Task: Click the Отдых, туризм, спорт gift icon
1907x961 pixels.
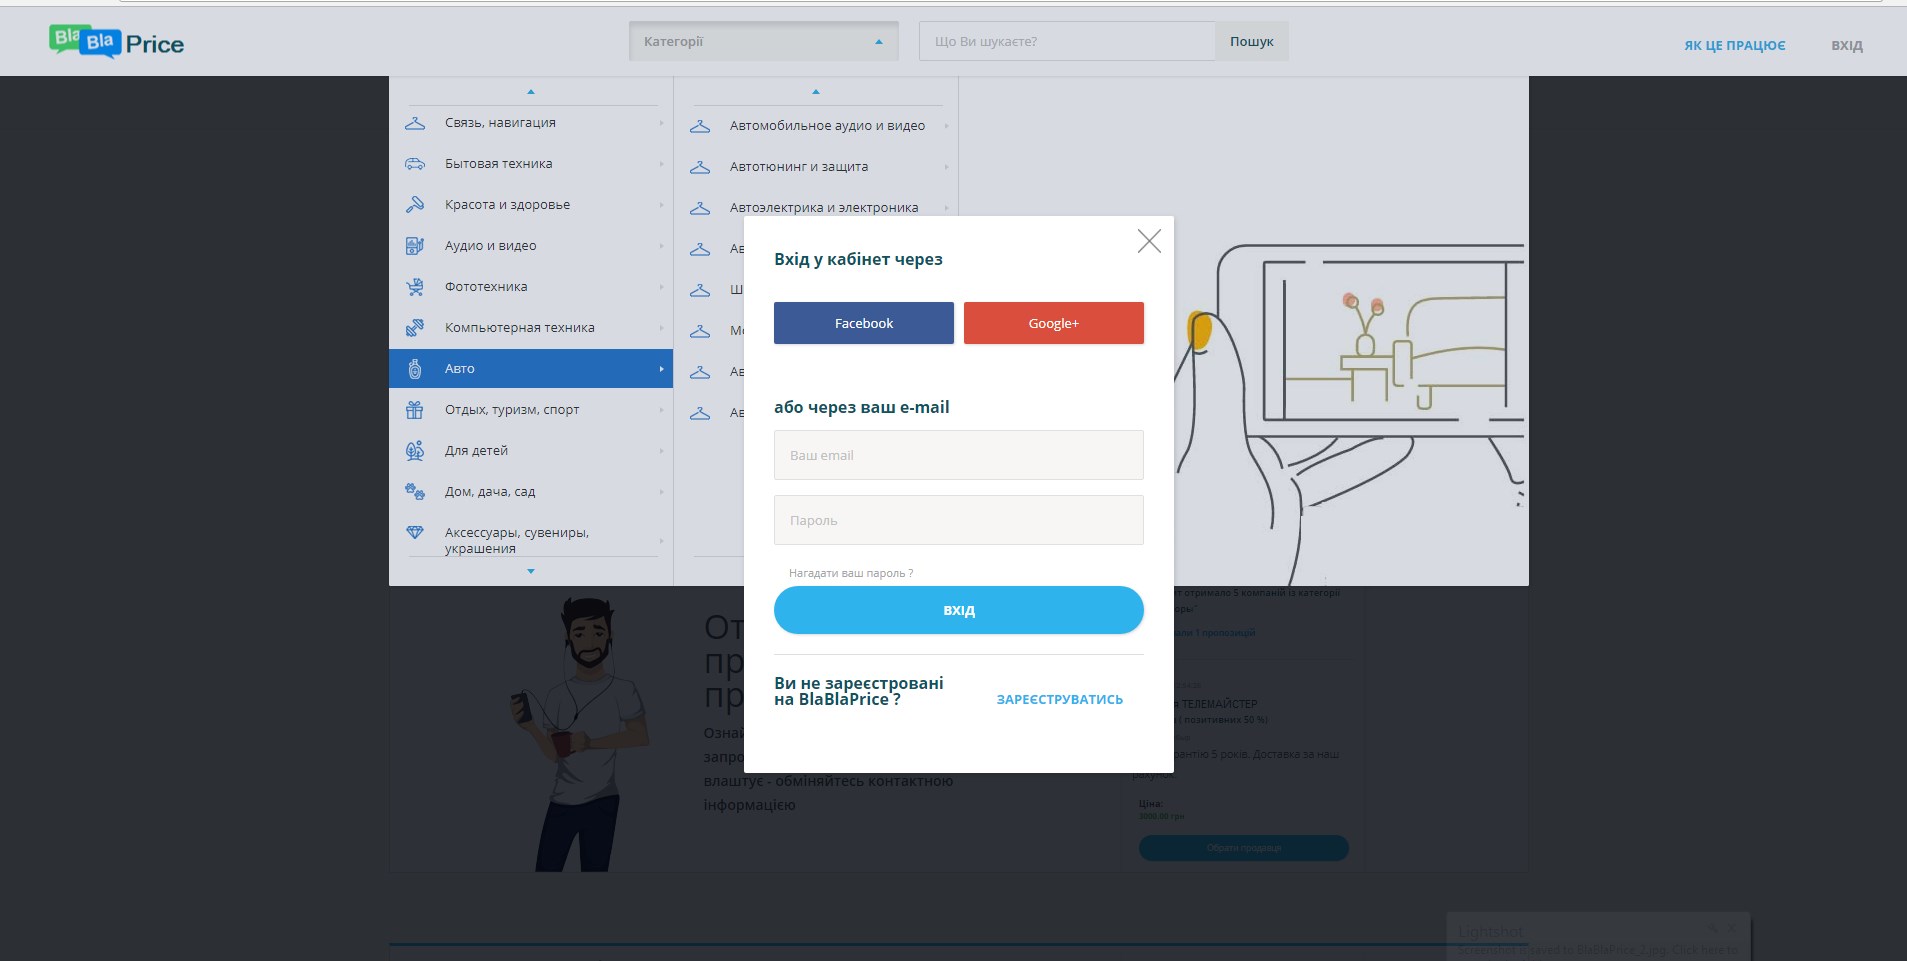Action: click(x=415, y=410)
